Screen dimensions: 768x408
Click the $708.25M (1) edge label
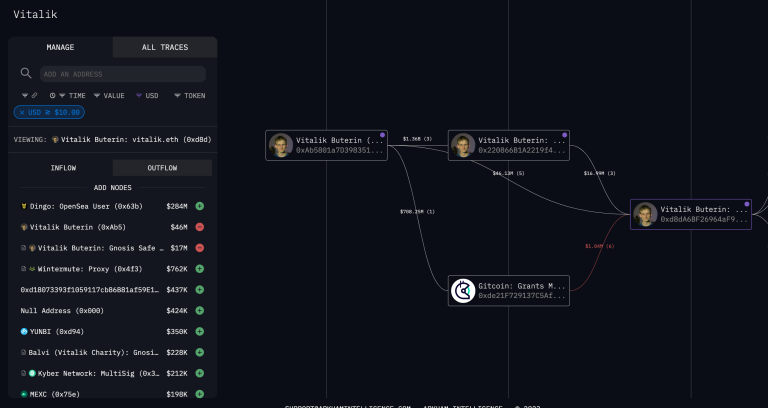417,212
